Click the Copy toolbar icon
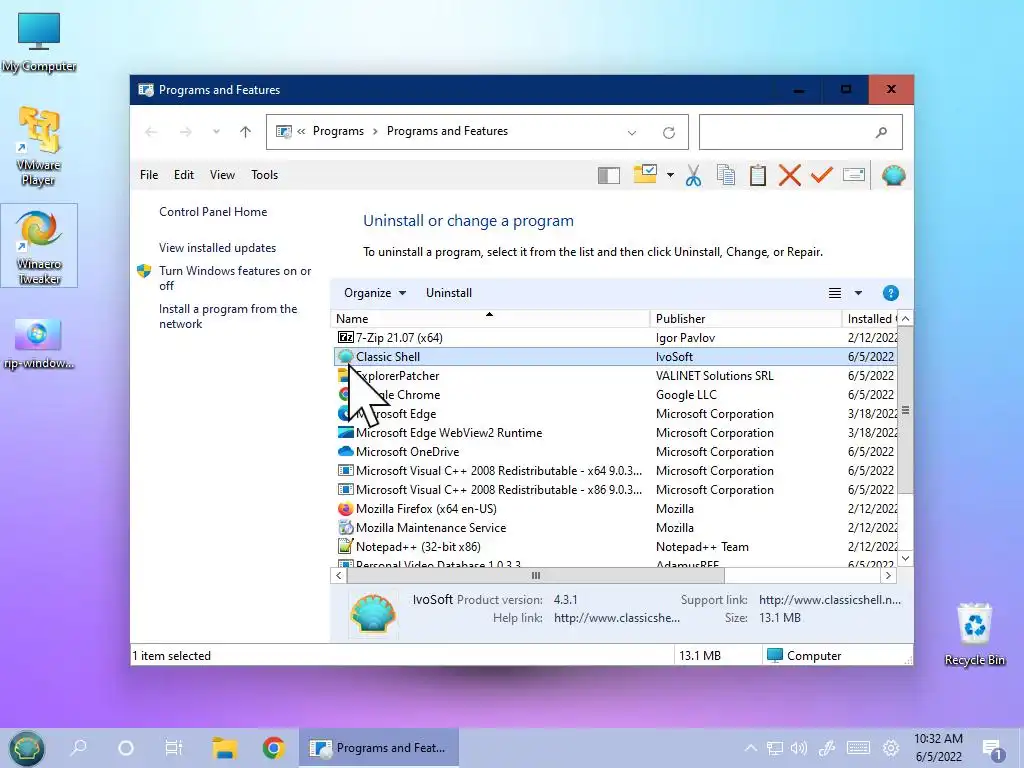The image size is (1024, 768). point(726,175)
